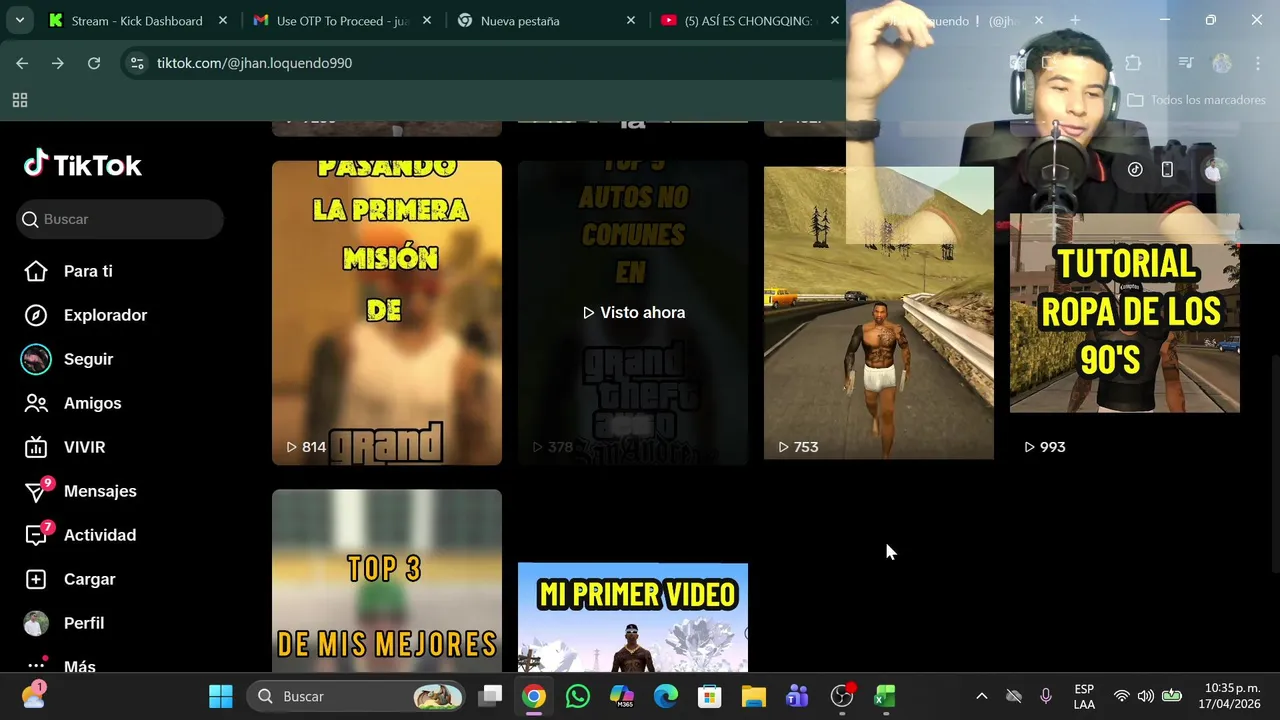Open Chrome media controls icon
This screenshot has height=720, width=1280.
point(1186,63)
